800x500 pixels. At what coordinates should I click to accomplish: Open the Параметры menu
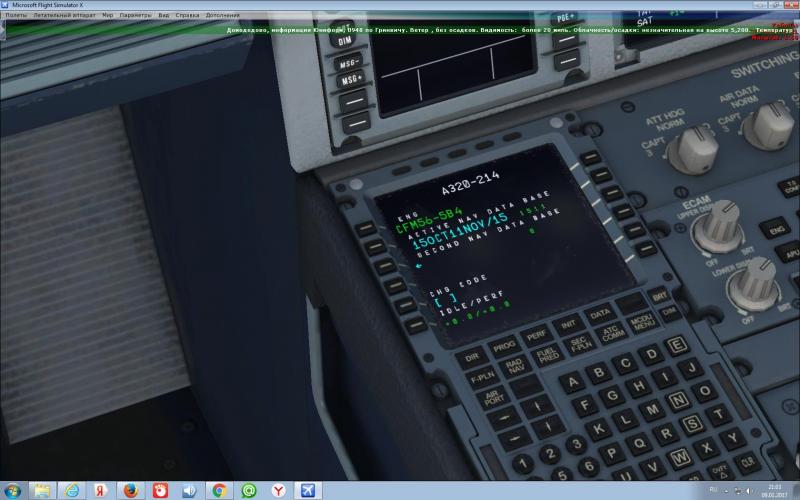[x=136, y=15]
